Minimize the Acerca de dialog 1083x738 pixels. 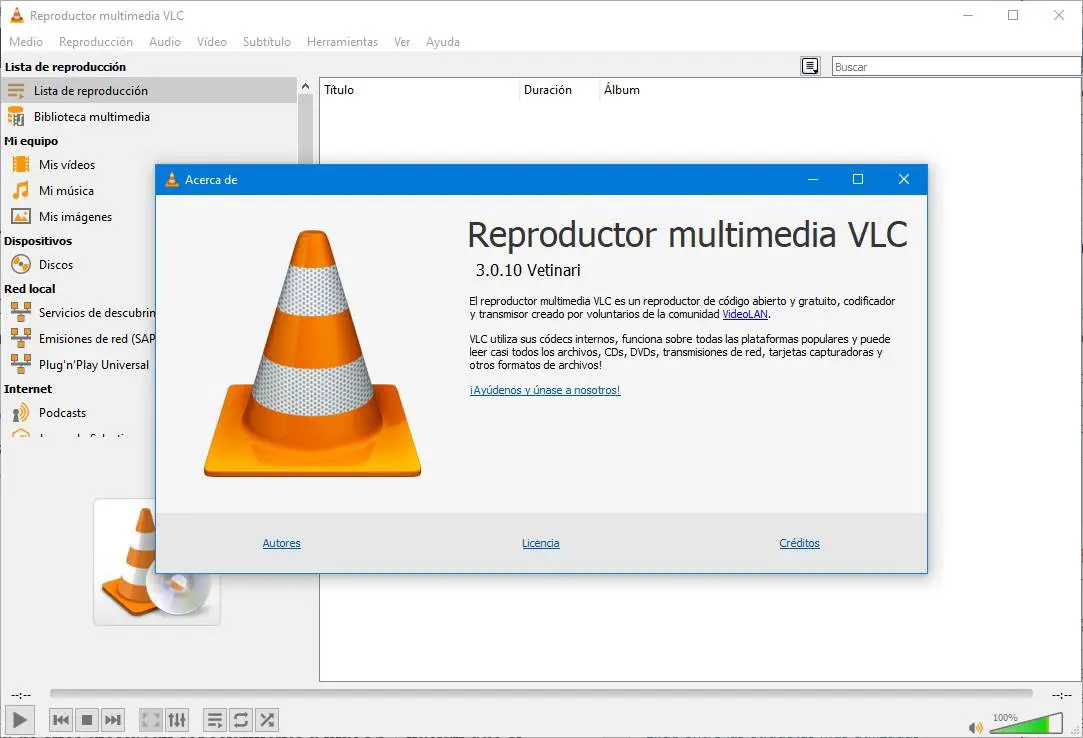click(x=813, y=179)
